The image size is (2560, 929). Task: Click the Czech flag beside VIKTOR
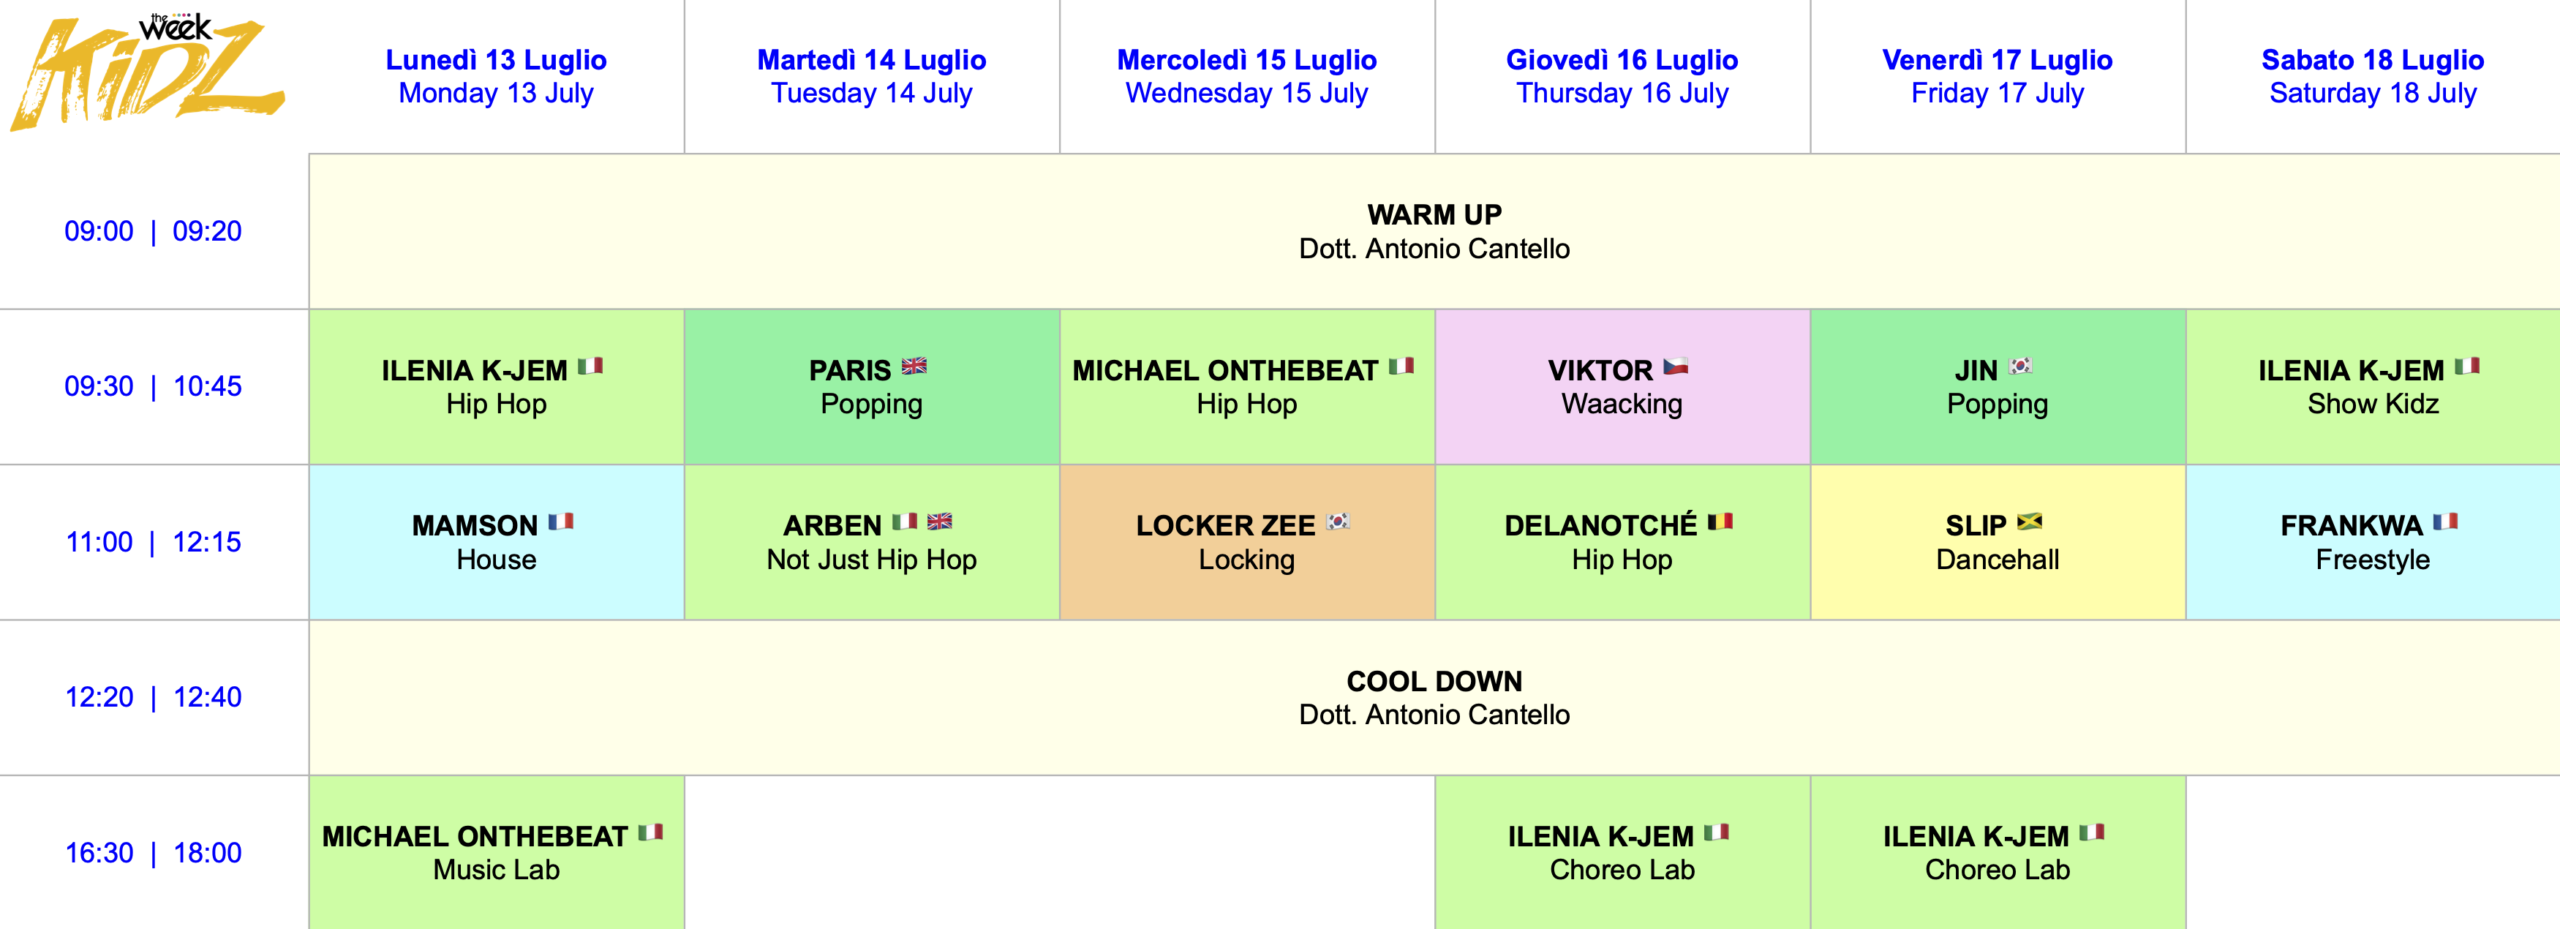(x=1676, y=366)
